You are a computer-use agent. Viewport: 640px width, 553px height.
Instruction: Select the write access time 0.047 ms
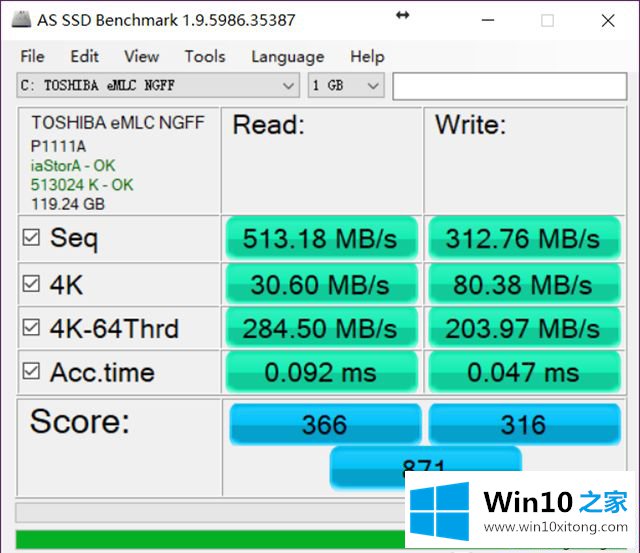pyautogui.click(x=524, y=372)
